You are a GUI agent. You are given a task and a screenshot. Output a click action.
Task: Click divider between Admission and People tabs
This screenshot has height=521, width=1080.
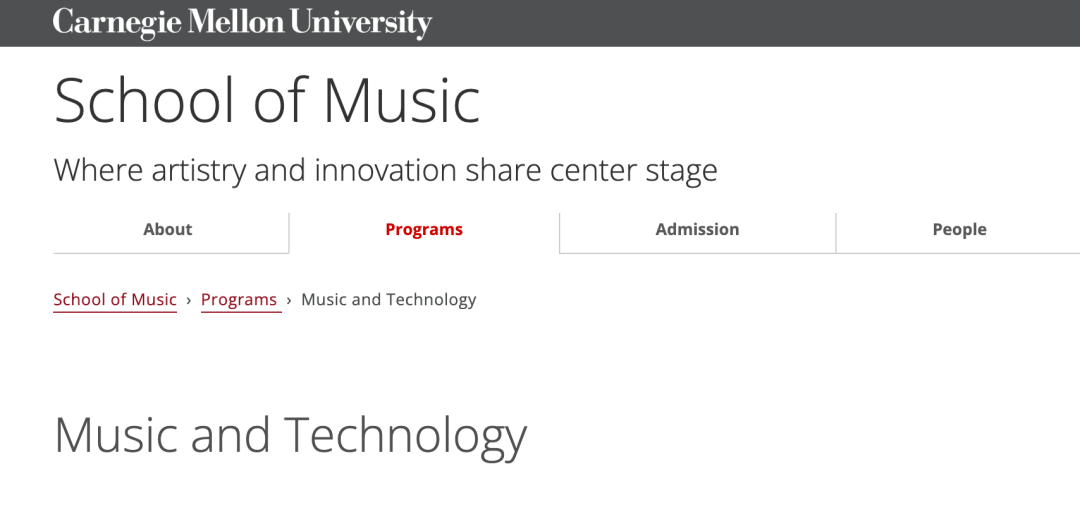click(836, 232)
